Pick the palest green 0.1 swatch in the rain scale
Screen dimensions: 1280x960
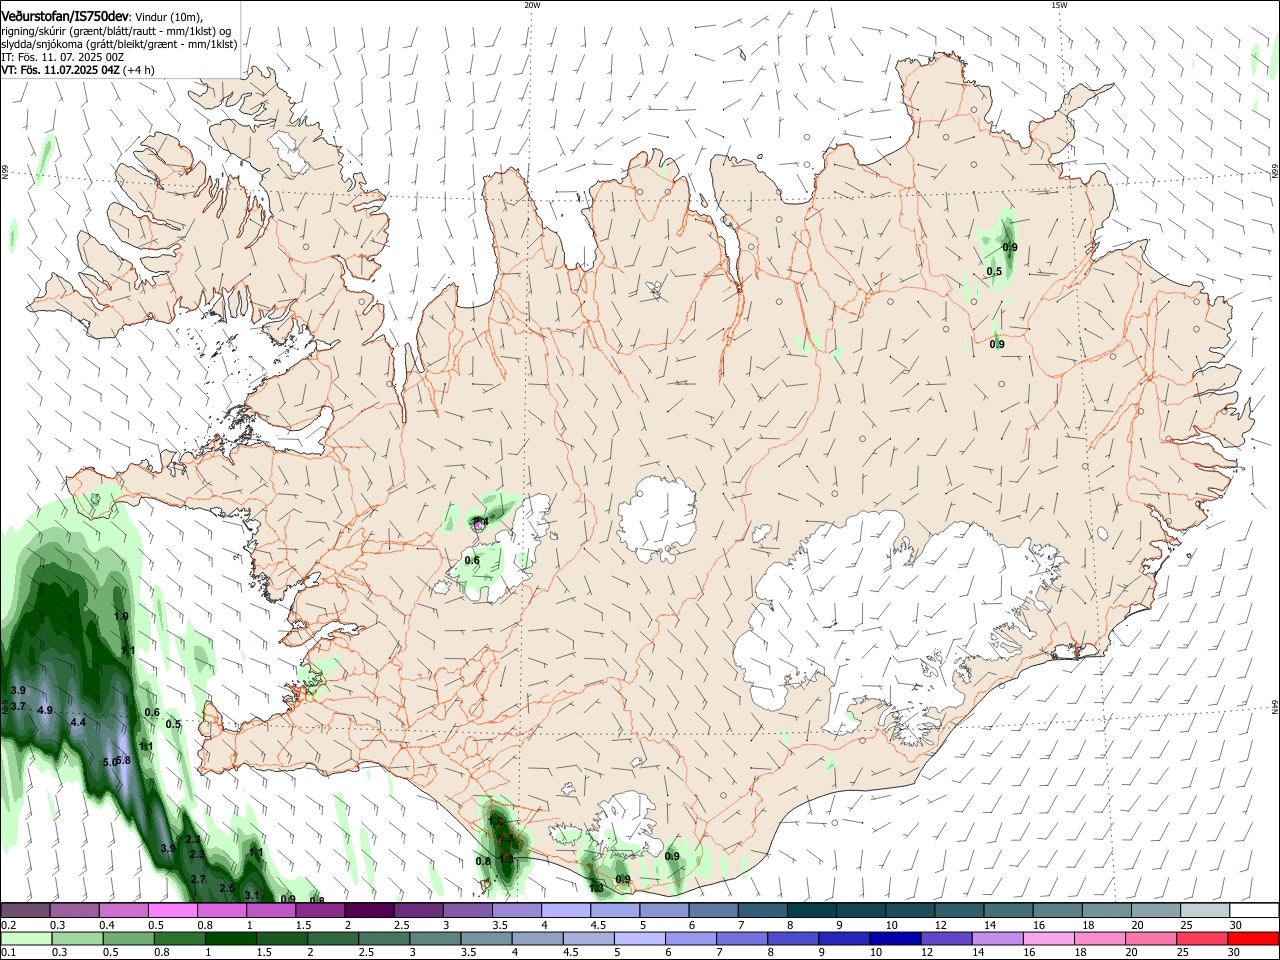[x=25, y=938]
